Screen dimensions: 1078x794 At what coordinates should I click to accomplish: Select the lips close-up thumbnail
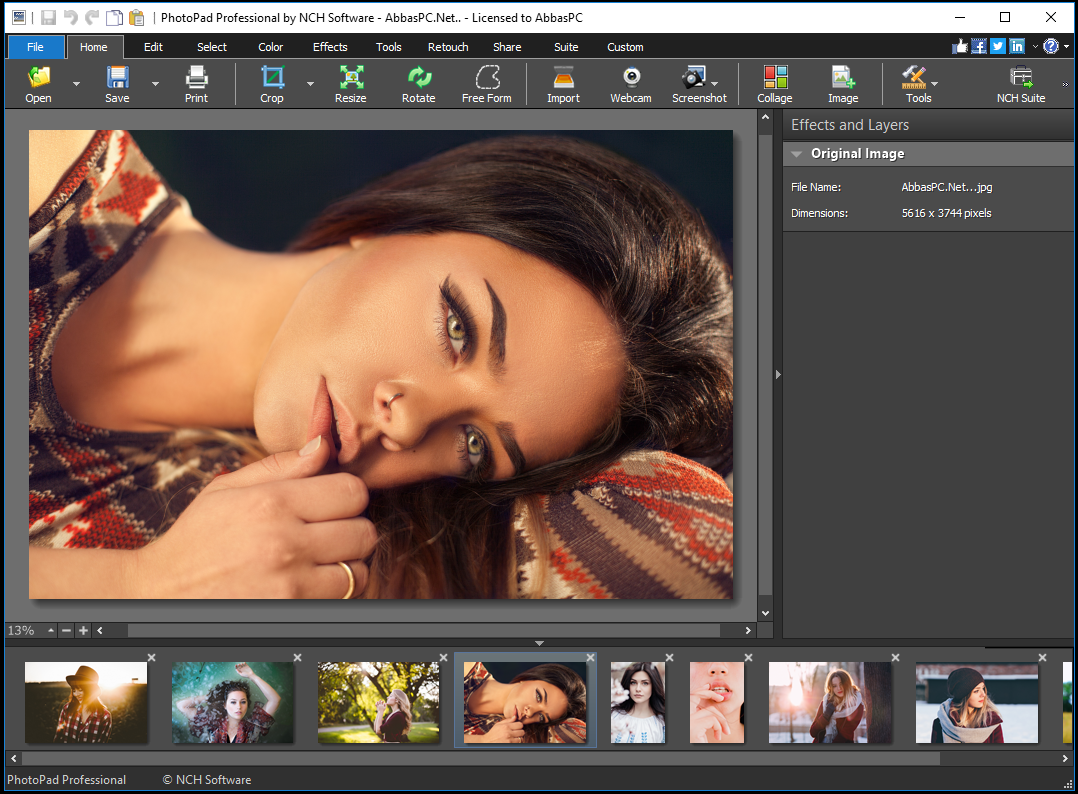[717, 703]
